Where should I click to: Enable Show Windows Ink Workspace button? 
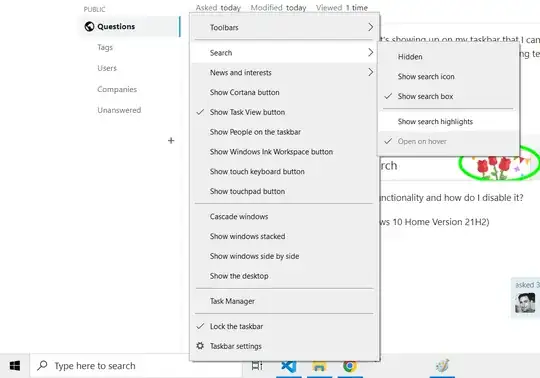click(285, 152)
